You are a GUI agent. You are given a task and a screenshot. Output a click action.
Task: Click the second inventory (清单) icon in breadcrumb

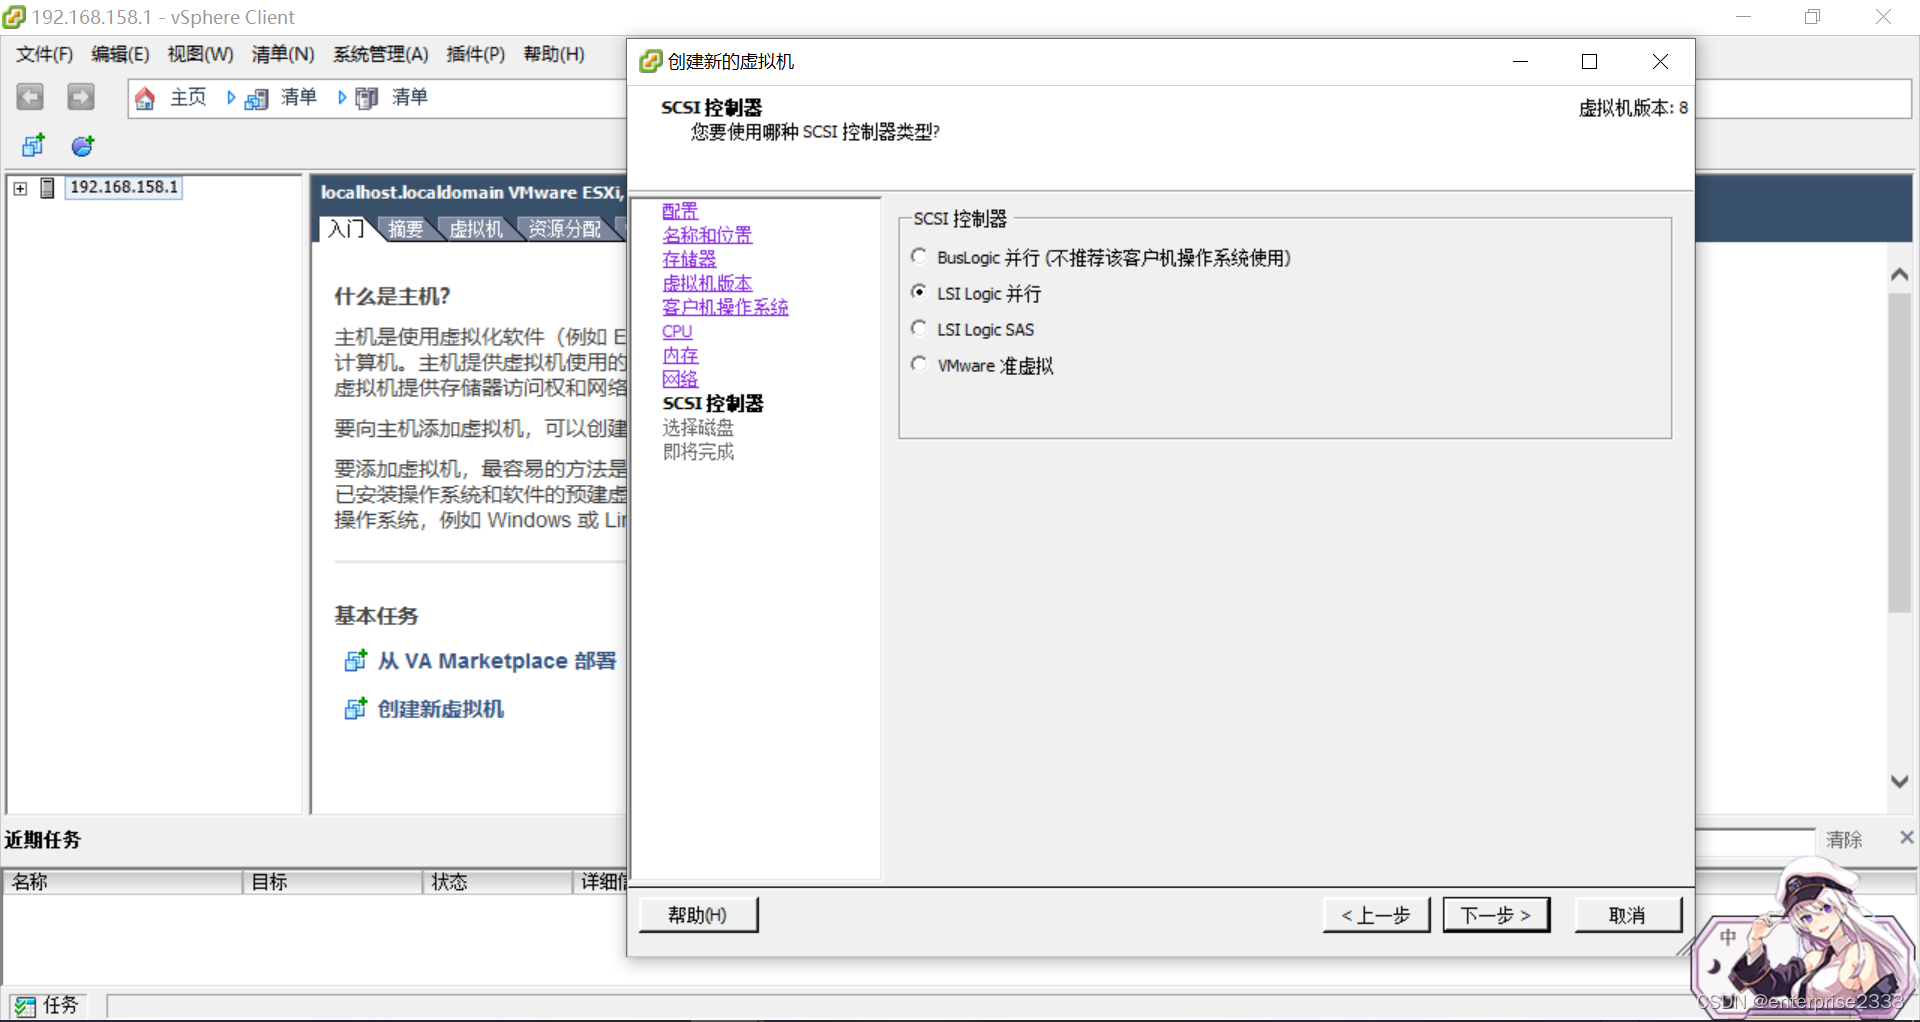coord(367,98)
